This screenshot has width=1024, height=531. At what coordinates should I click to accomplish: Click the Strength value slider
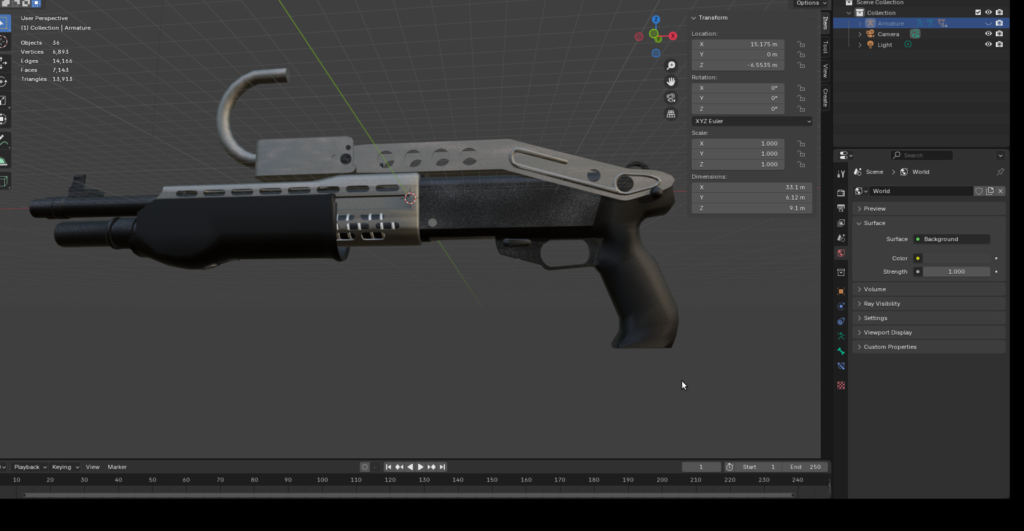(957, 272)
